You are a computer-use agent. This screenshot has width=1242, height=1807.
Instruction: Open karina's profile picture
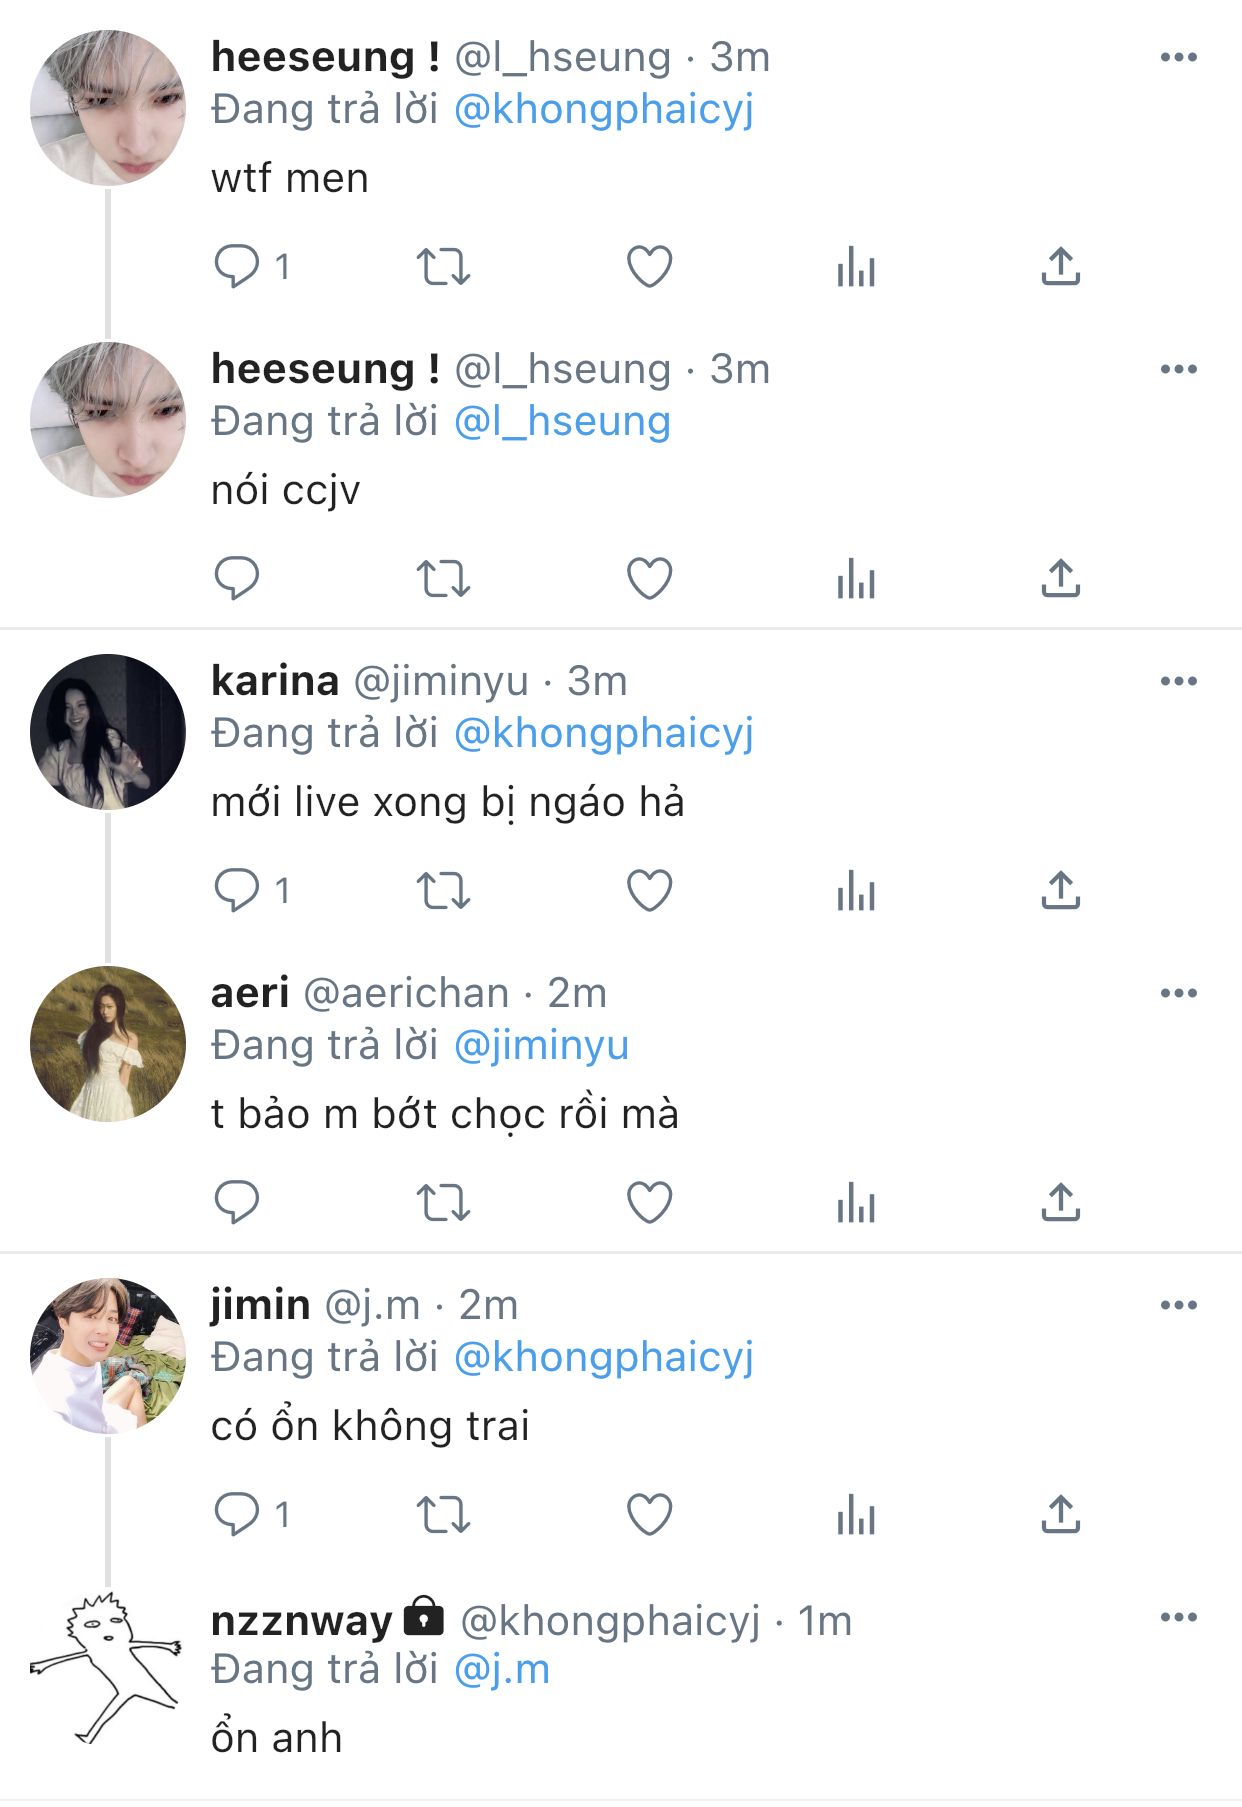pos(108,732)
